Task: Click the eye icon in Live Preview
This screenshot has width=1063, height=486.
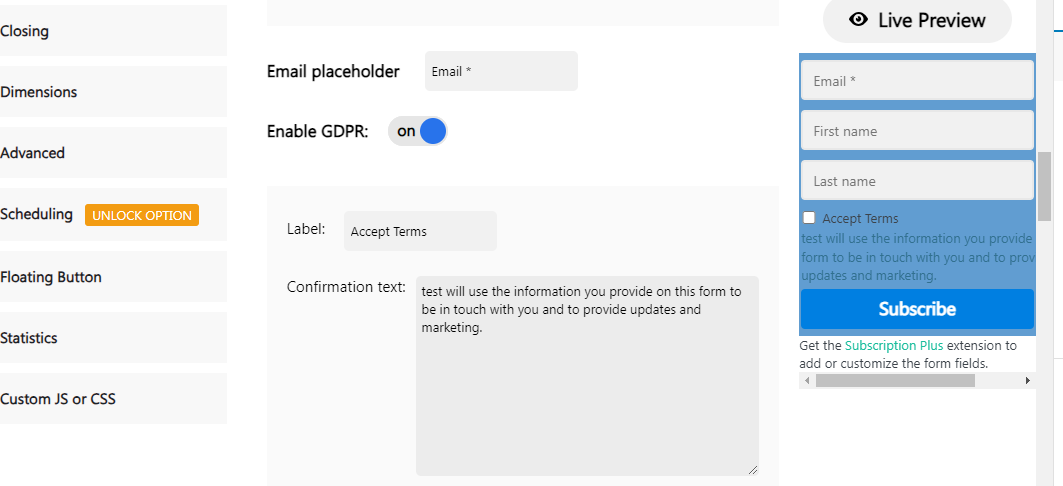Action: click(x=858, y=20)
